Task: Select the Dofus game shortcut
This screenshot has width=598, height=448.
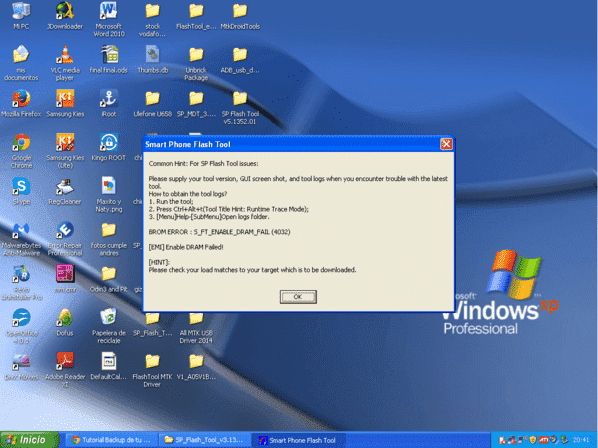Action: tap(65, 323)
